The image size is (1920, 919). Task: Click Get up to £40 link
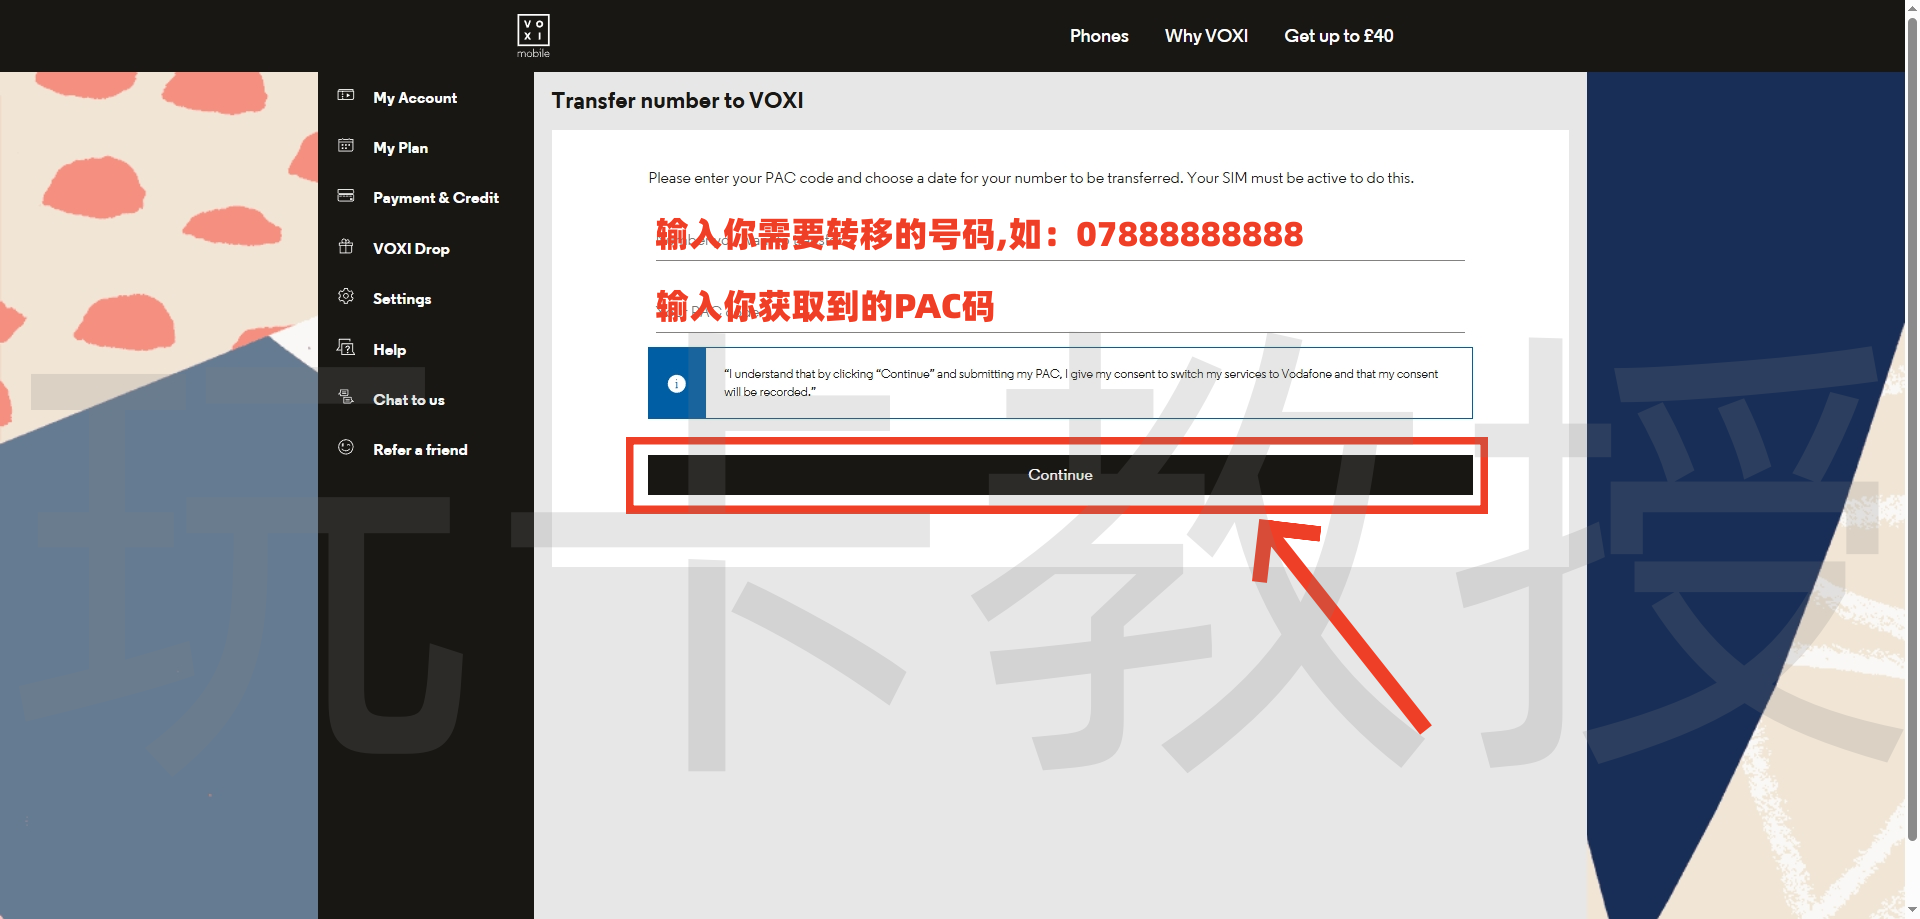click(x=1338, y=36)
